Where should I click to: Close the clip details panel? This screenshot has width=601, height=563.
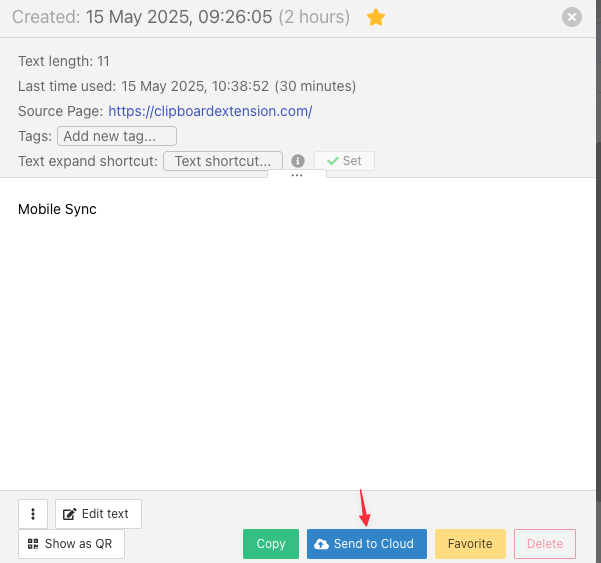click(x=571, y=17)
